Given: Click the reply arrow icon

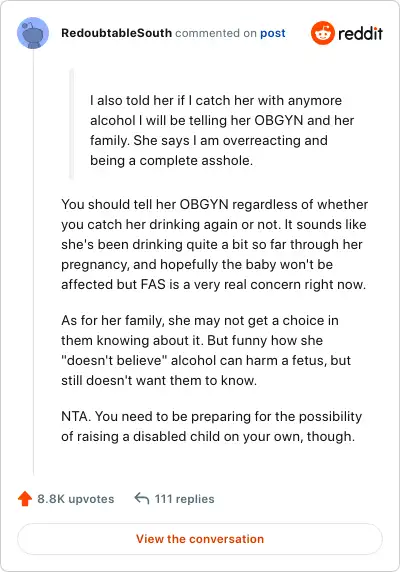Looking at the screenshot, I should point(141,498).
